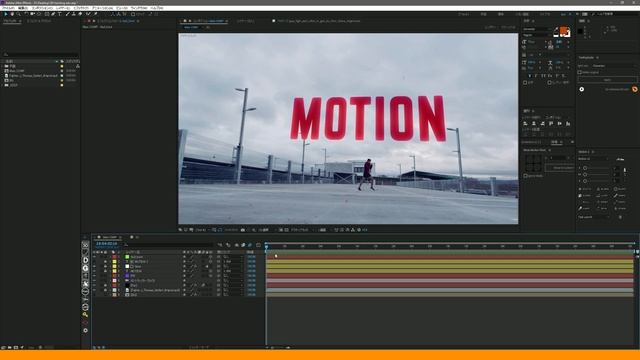Click the yellow label swatch of MOTION 2 layer
Screen dimensions: 640x360
tap(114, 261)
